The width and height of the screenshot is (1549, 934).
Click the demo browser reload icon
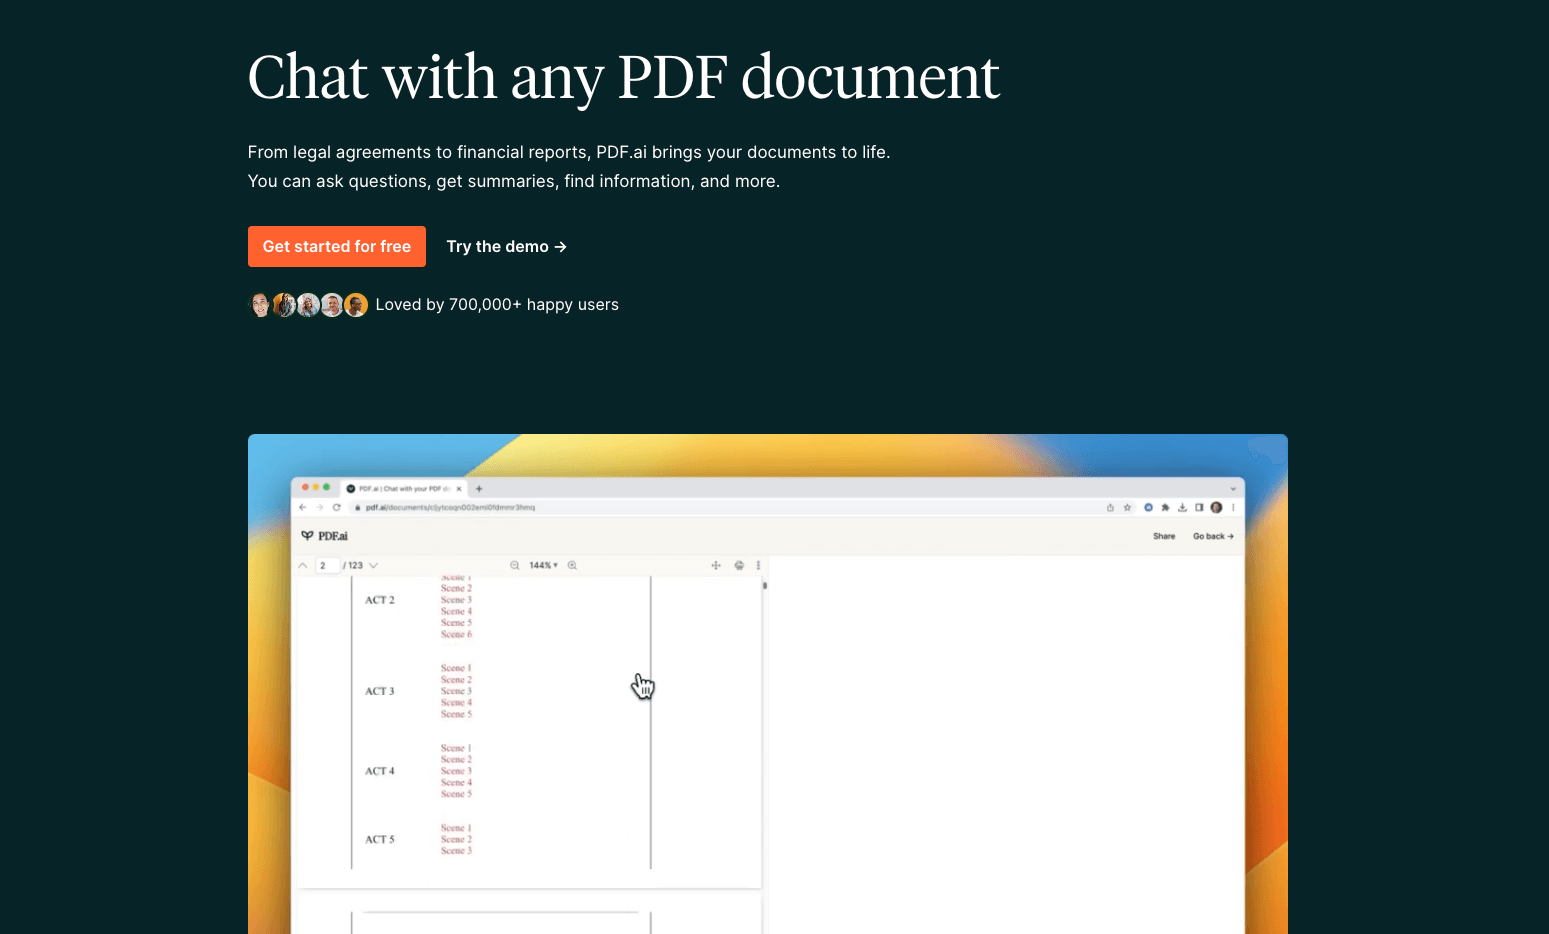coord(337,507)
